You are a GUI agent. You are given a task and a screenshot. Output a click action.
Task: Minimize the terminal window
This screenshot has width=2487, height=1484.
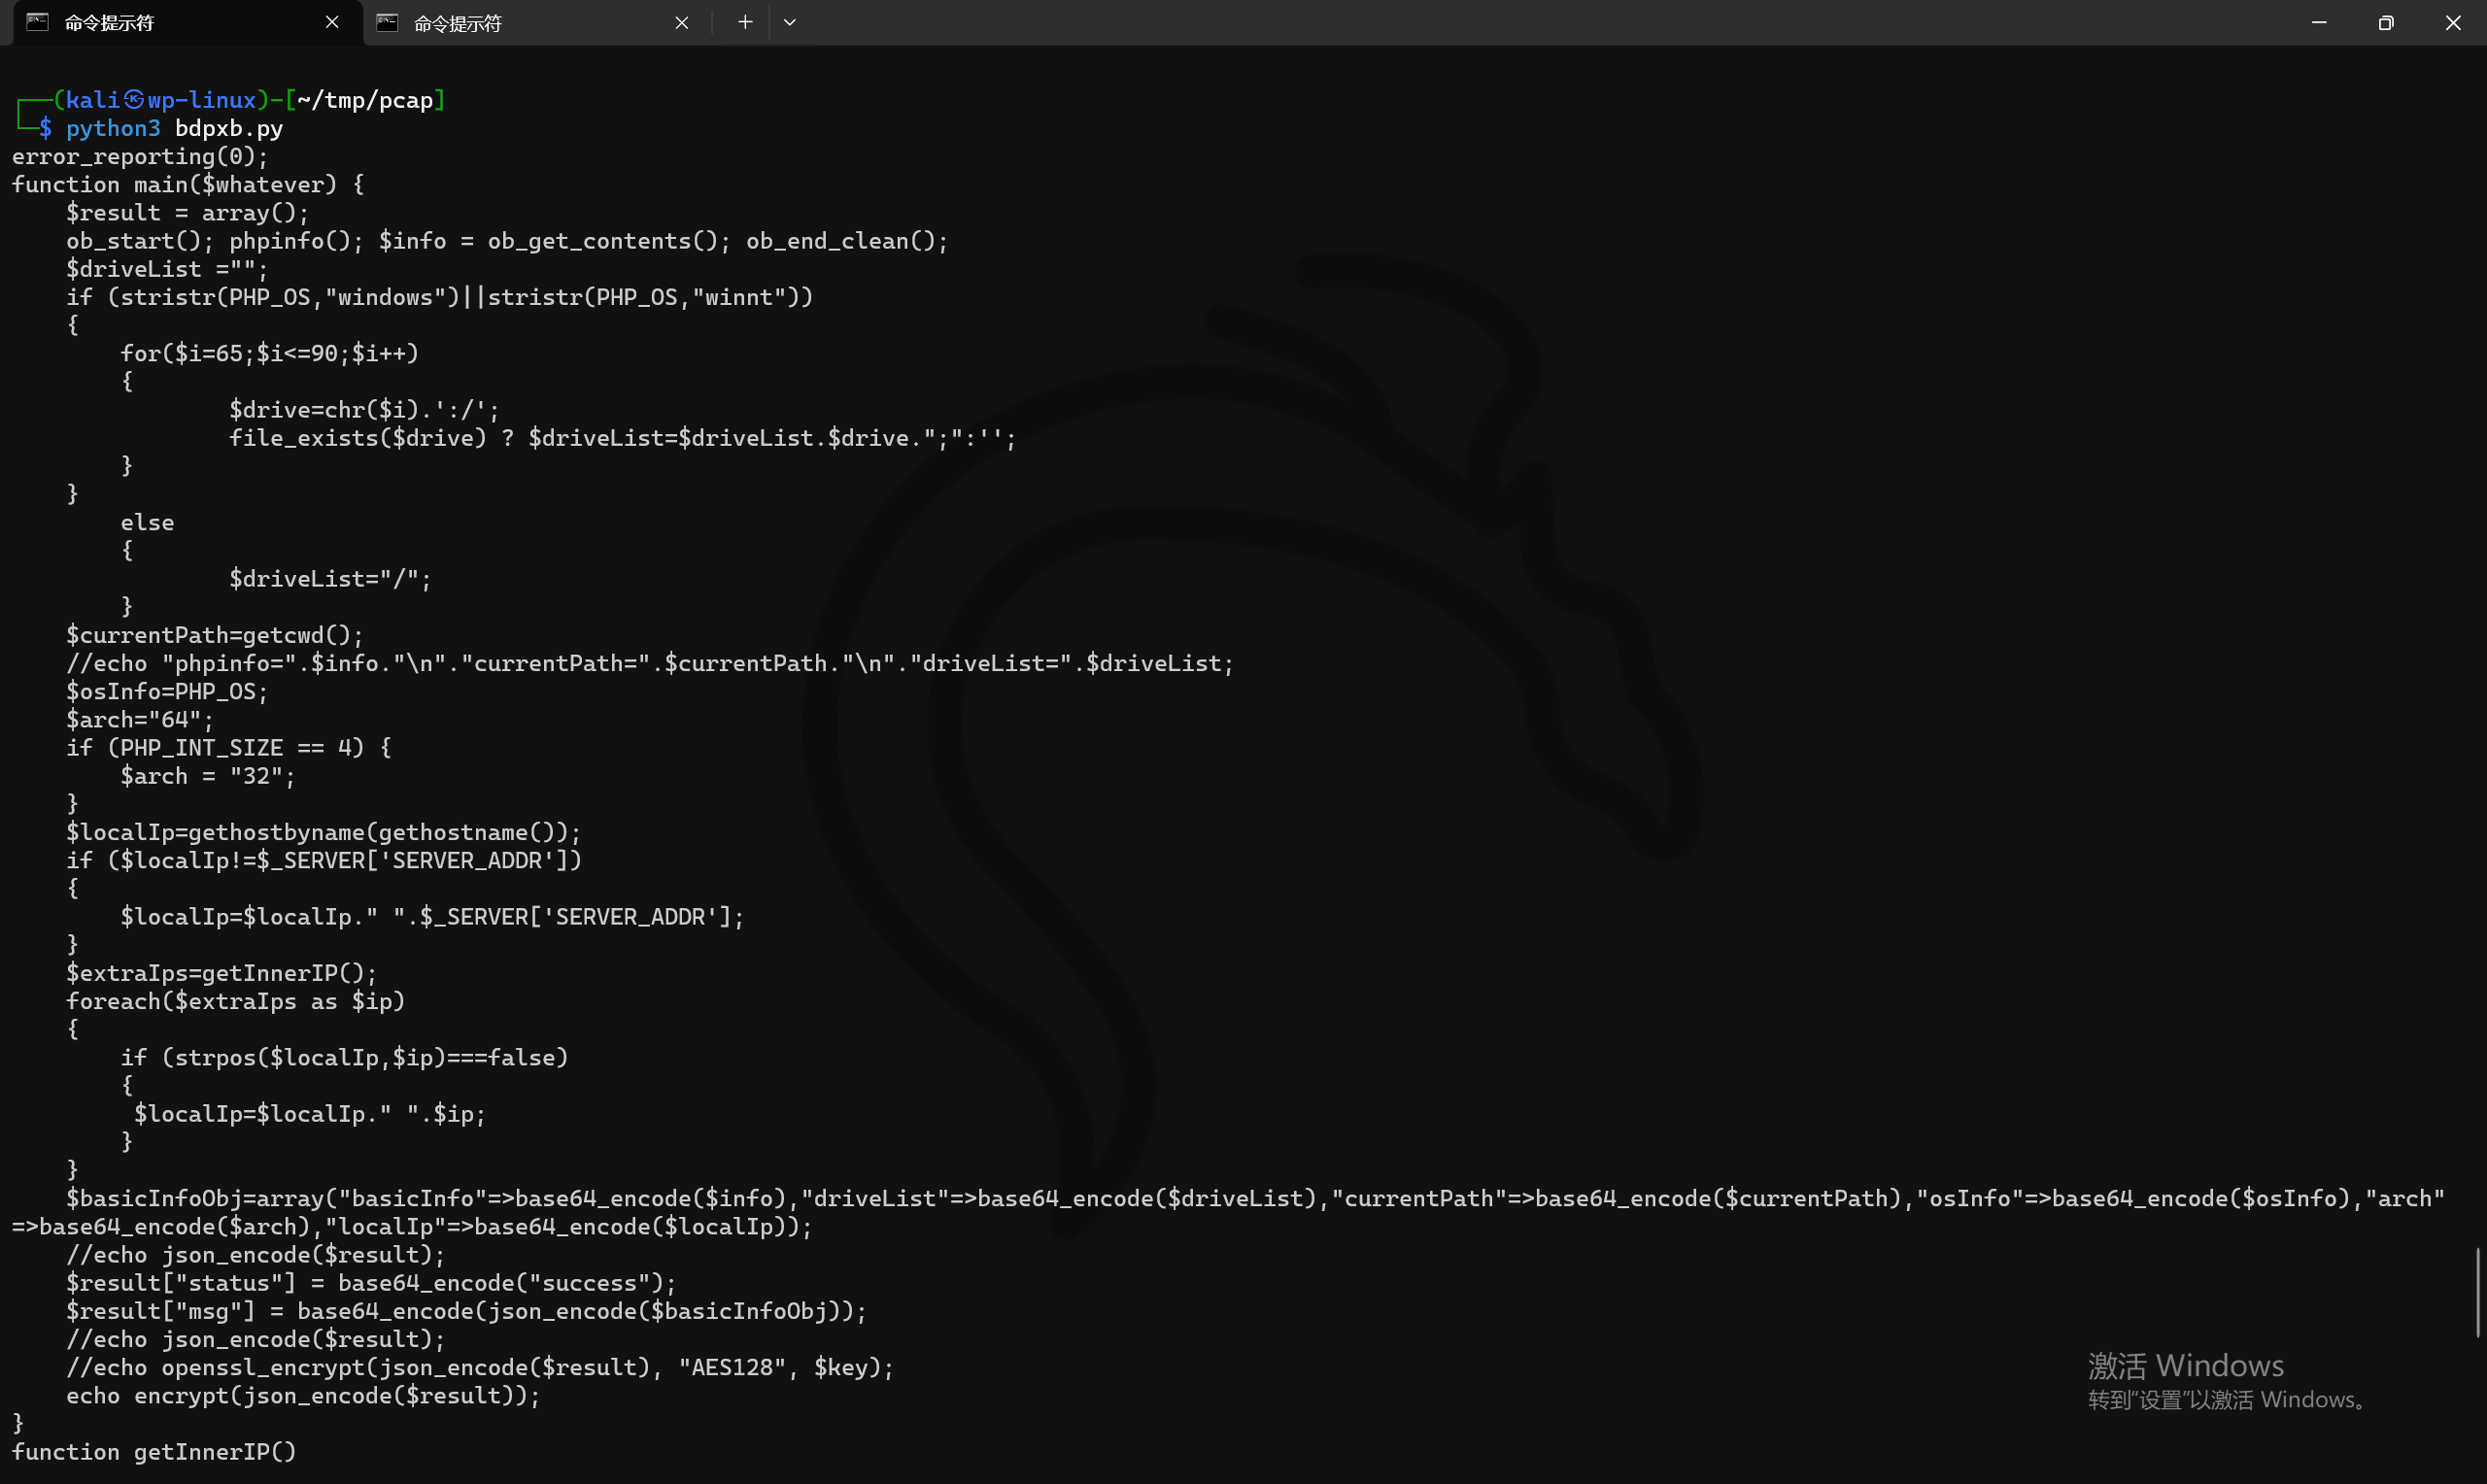pos(2319,22)
